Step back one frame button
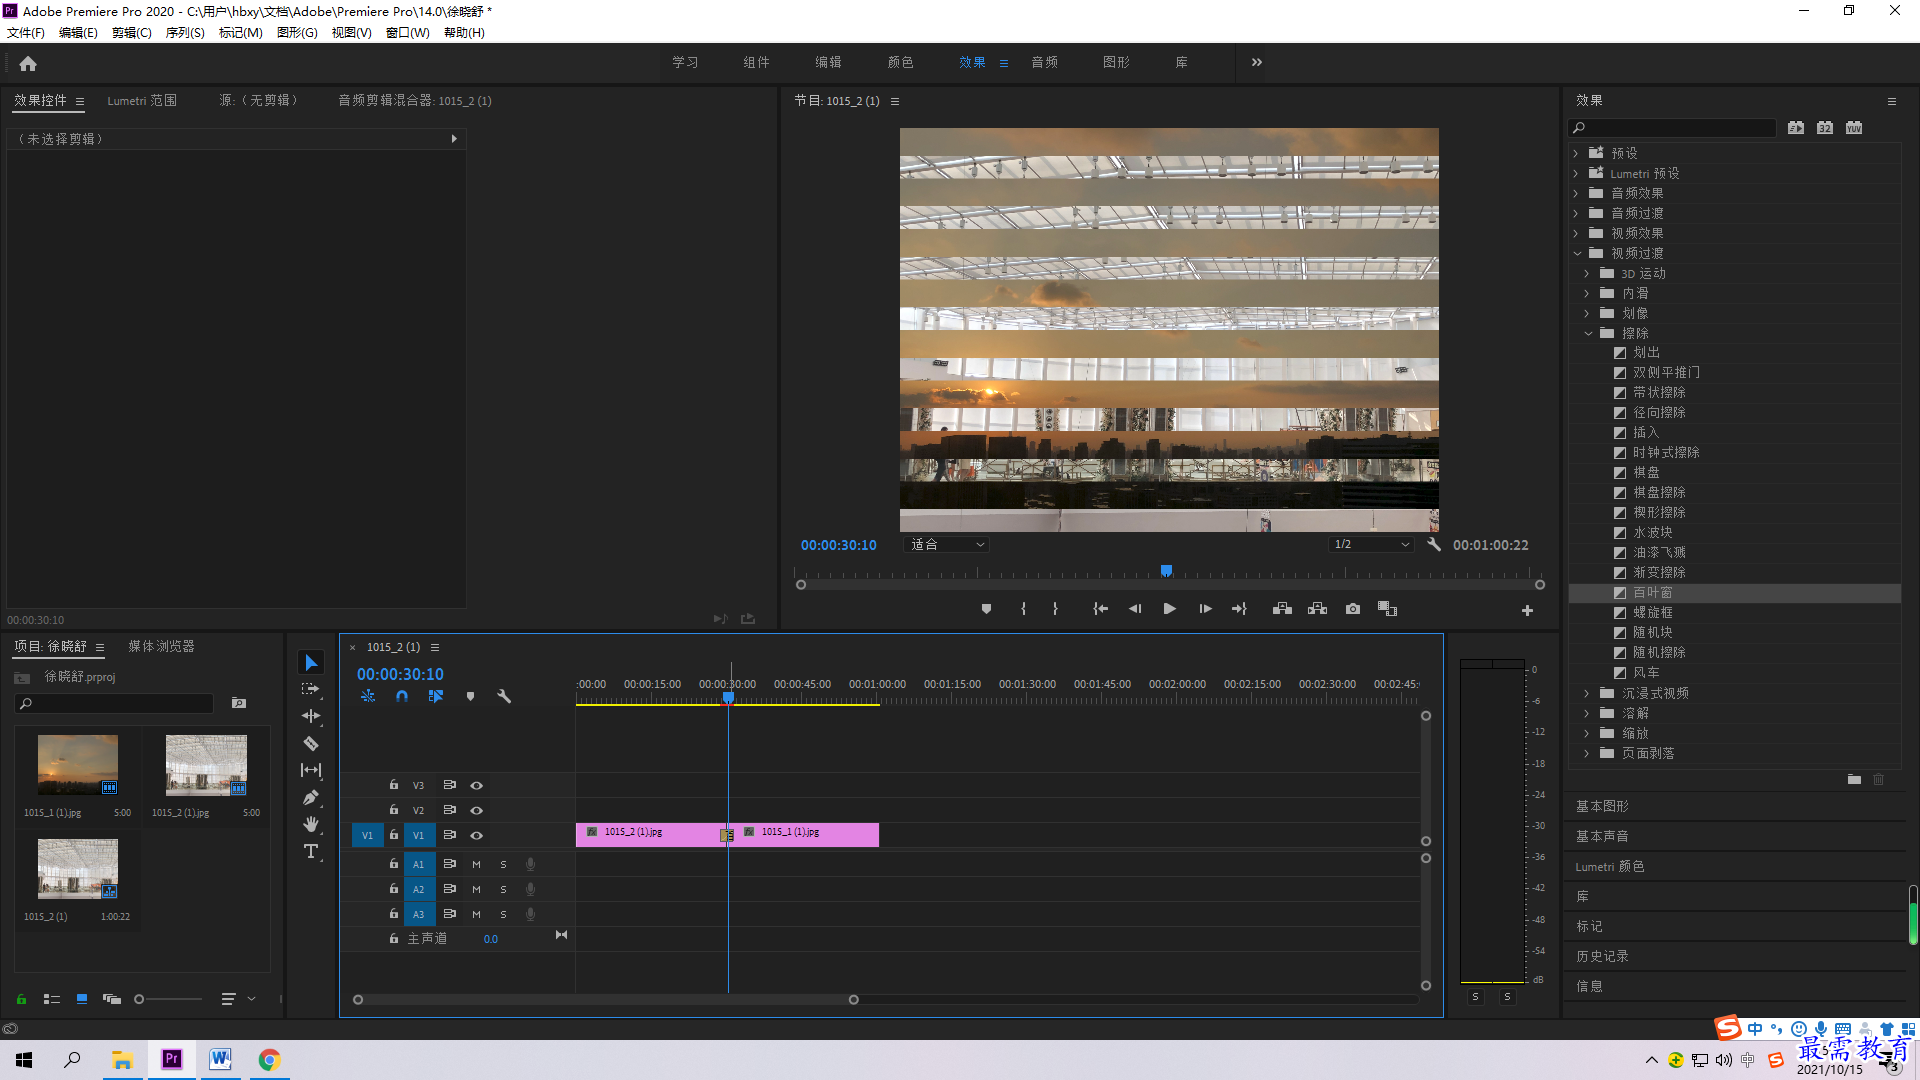 pos(1135,609)
